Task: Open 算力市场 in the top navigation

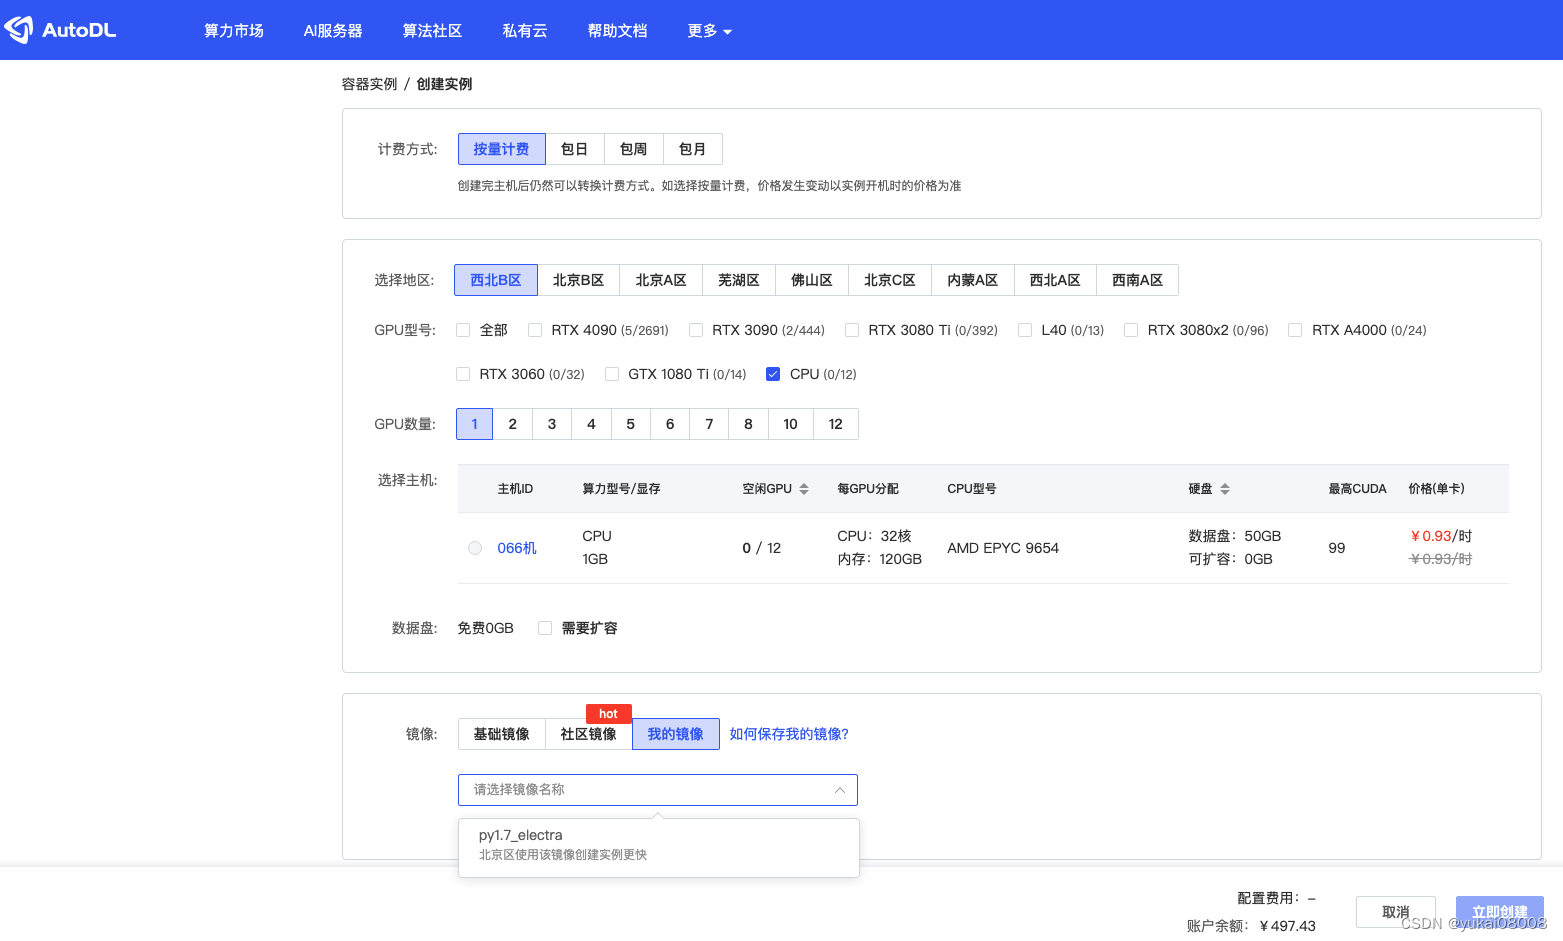Action: tap(234, 31)
